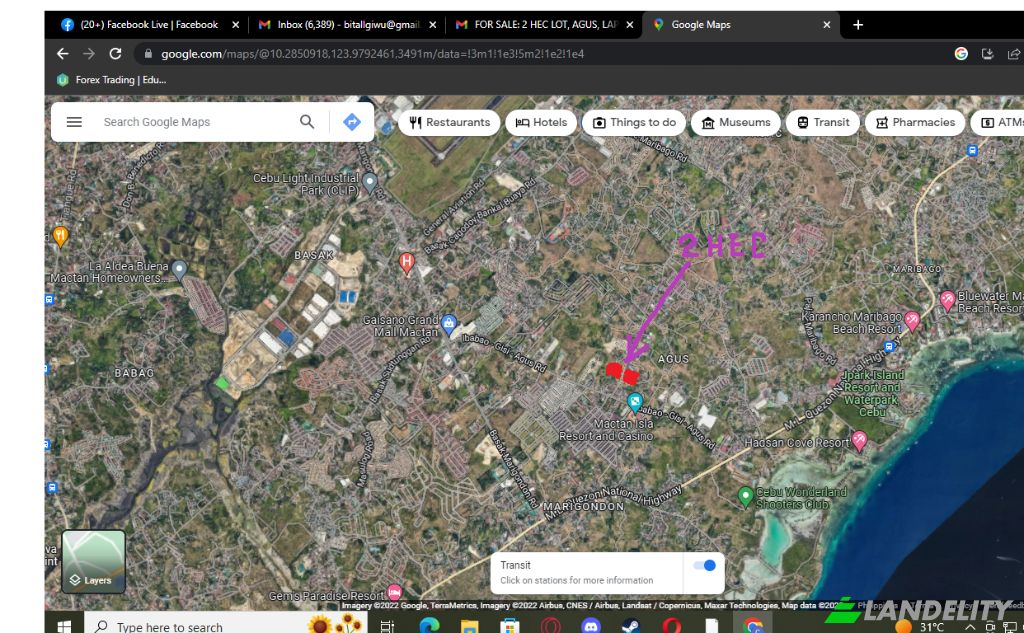
Task: Filter map by Restaurants
Action: coord(449,122)
